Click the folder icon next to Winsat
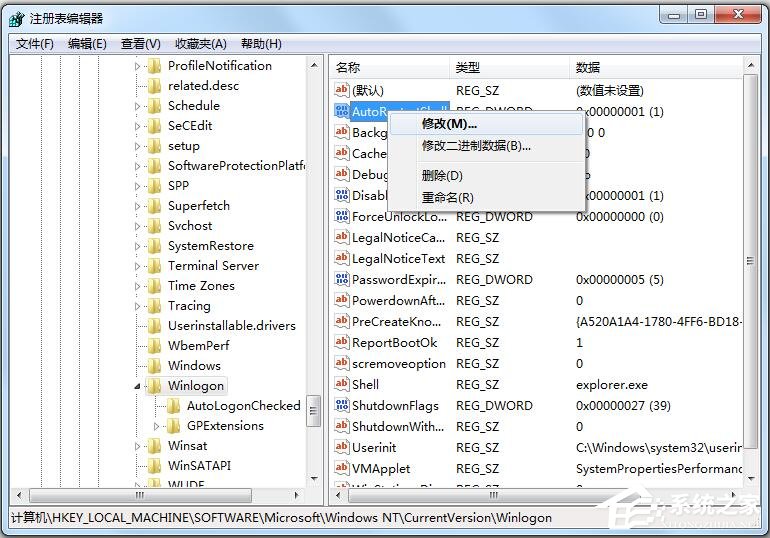This screenshot has width=770, height=538. tap(155, 446)
